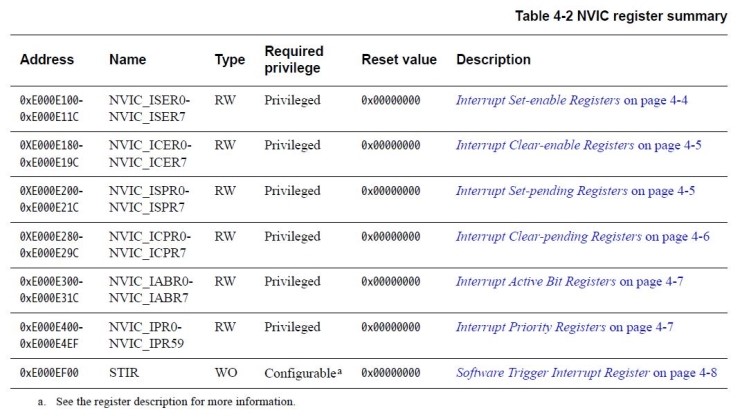Click the 0xE000EF00 address cell
Viewport: 740px width, 417px height.
[51, 372]
